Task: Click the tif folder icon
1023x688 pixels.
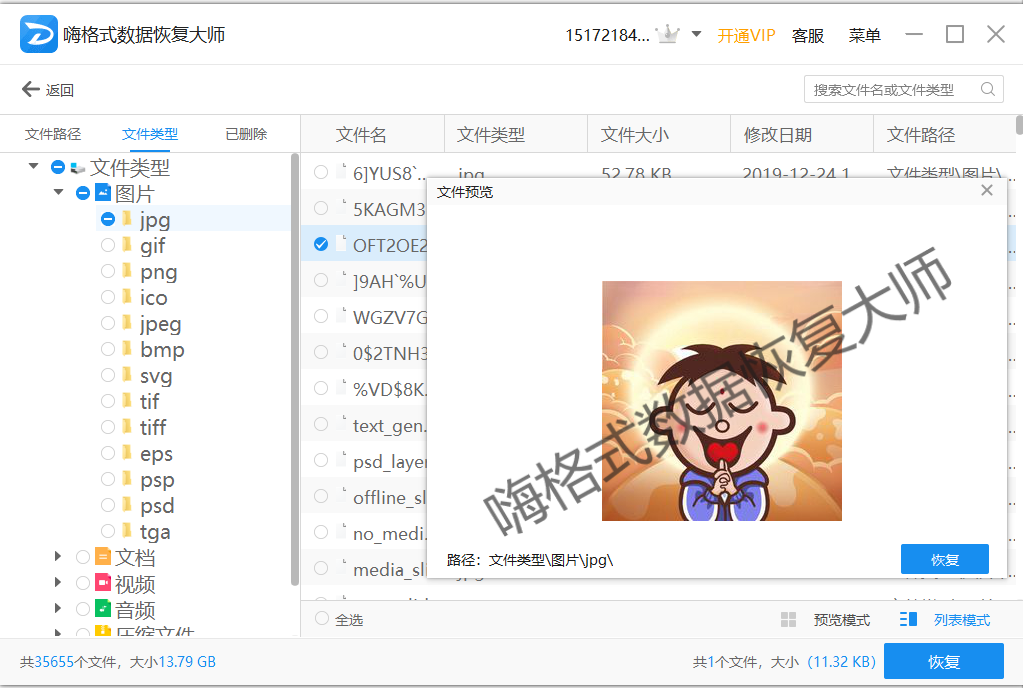Action: (x=127, y=400)
